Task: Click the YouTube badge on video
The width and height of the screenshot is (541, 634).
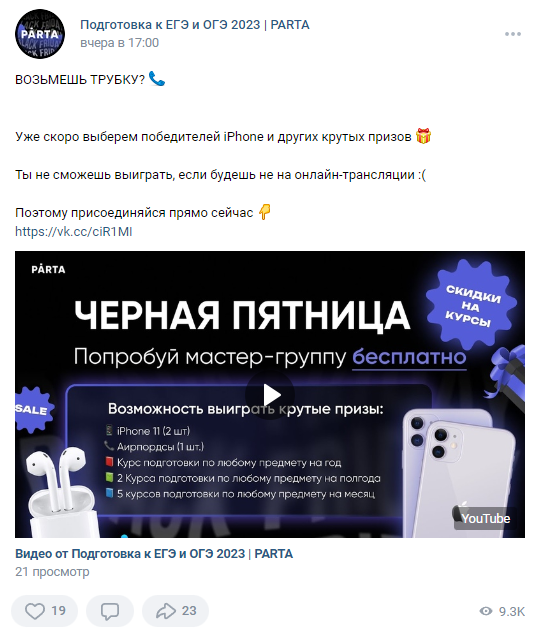Action: coord(486,518)
